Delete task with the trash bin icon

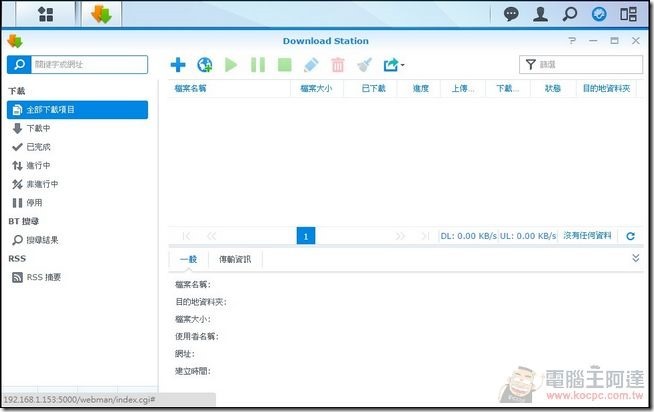point(338,65)
